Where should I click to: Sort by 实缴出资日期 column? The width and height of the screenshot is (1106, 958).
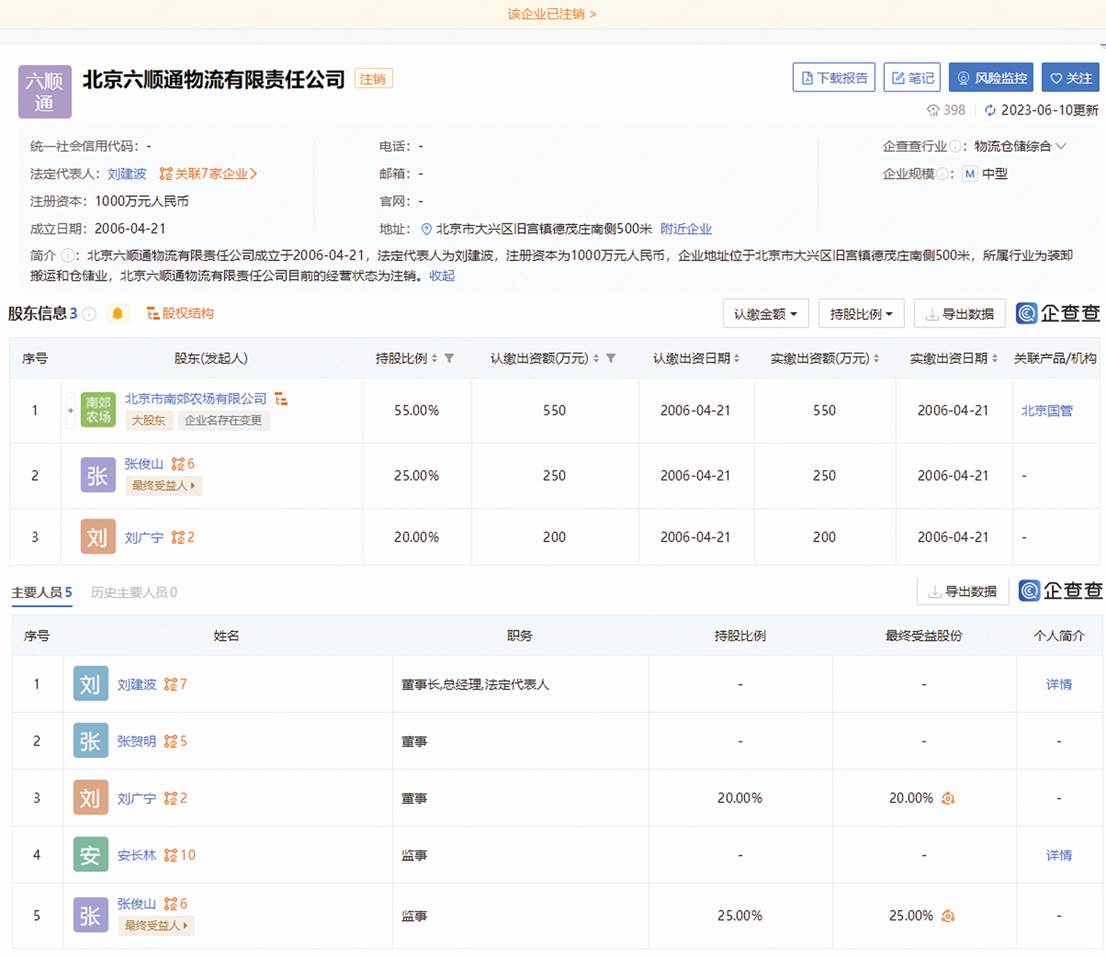[995, 358]
